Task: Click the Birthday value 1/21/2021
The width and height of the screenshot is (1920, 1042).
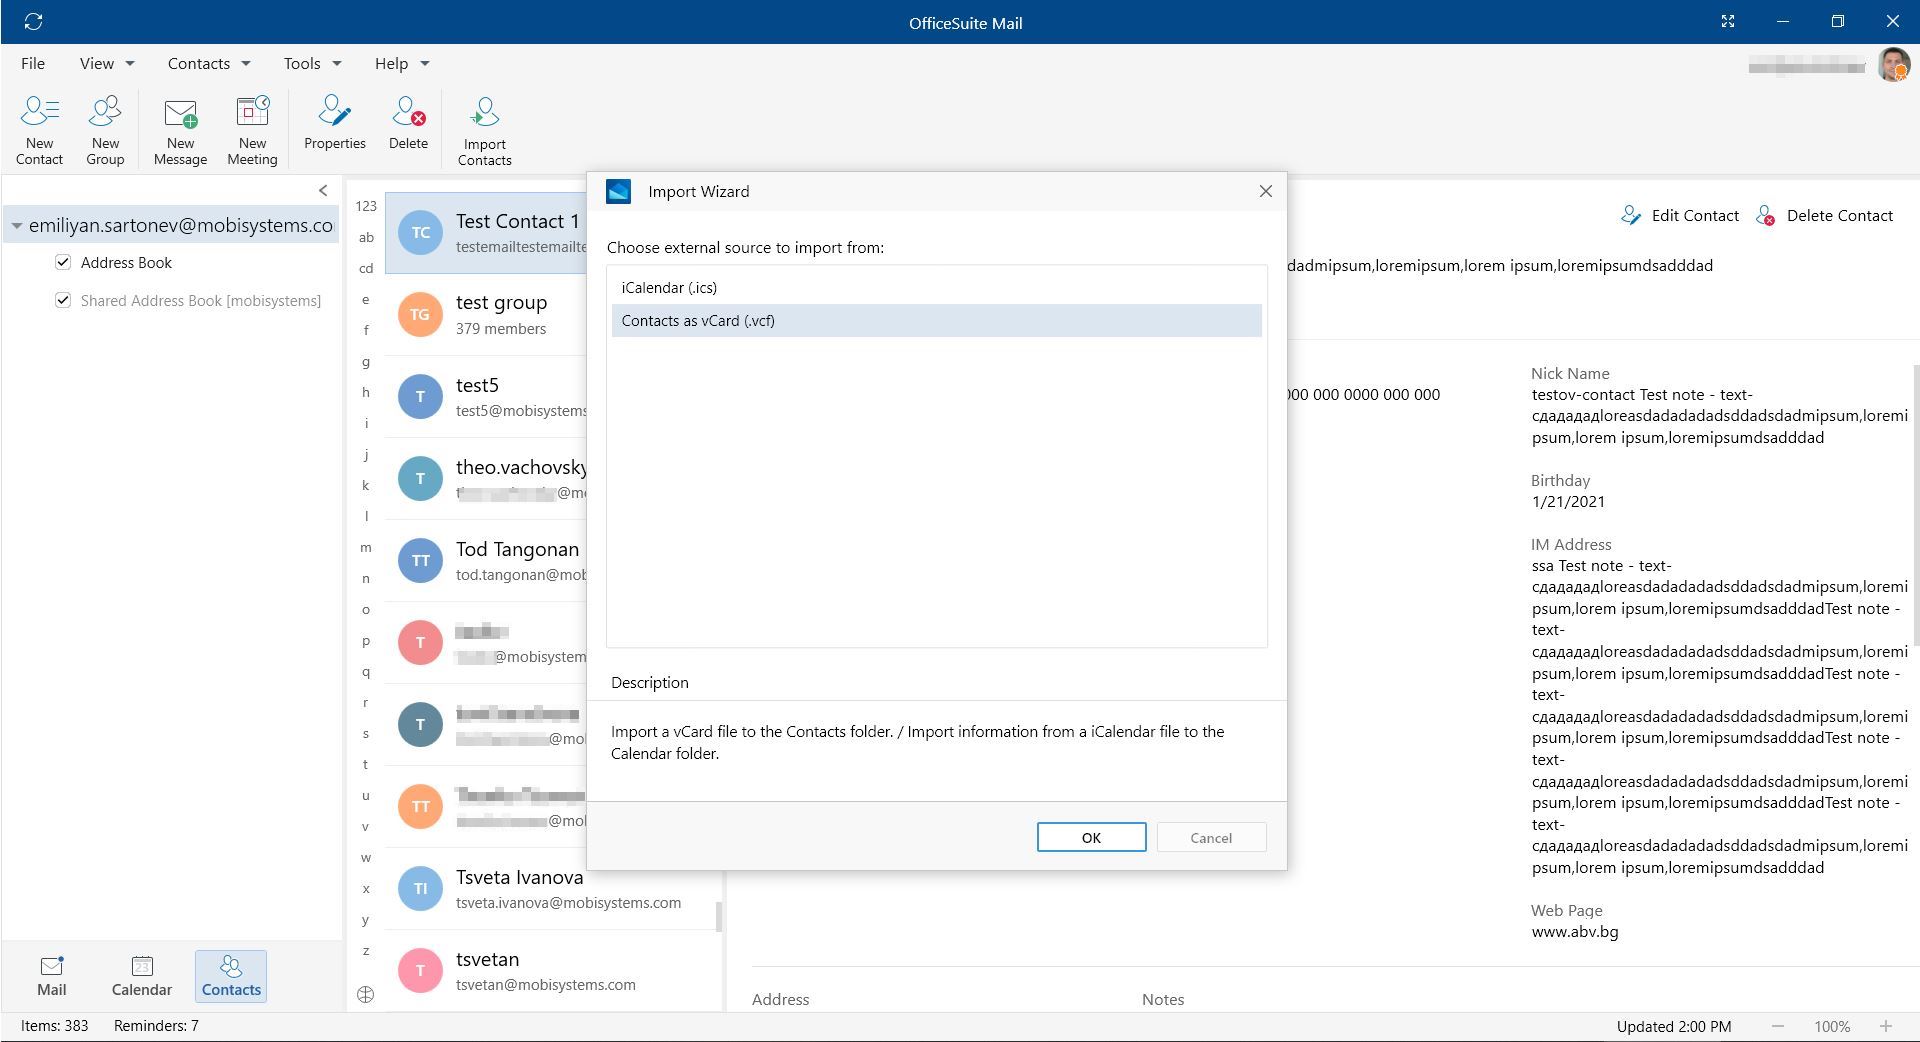Action: pyautogui.click(x=1567, y=501)
